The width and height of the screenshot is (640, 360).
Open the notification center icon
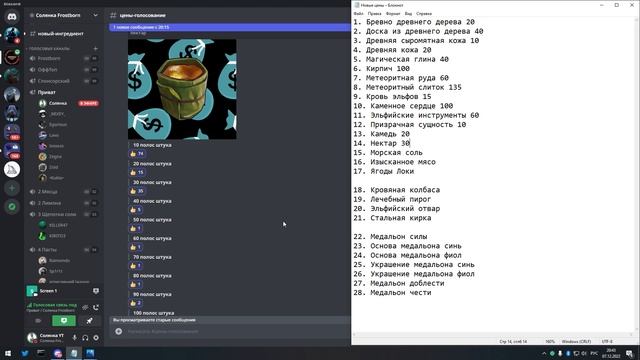[630, 353]
